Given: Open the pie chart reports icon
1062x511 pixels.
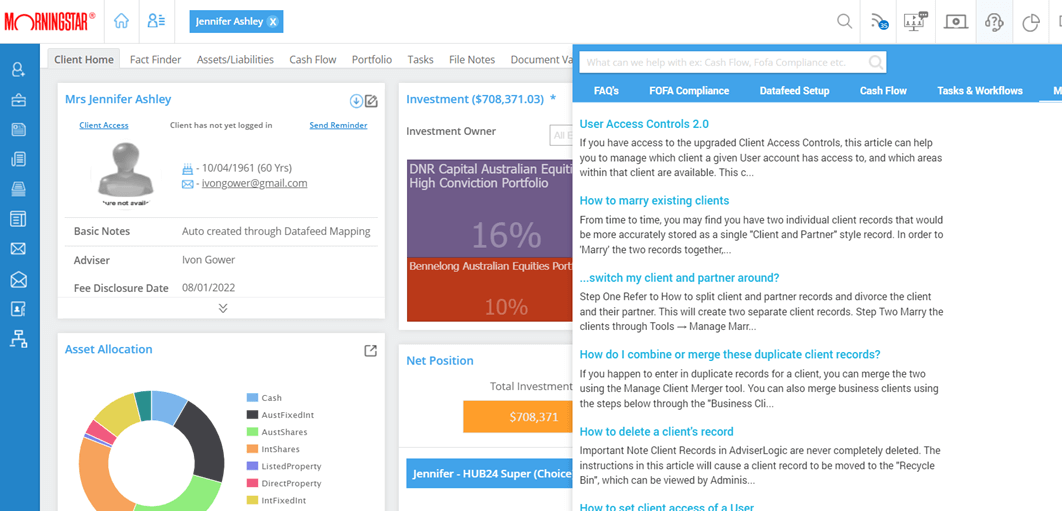Looking at the screenshot, I should tap(1031, 23).
